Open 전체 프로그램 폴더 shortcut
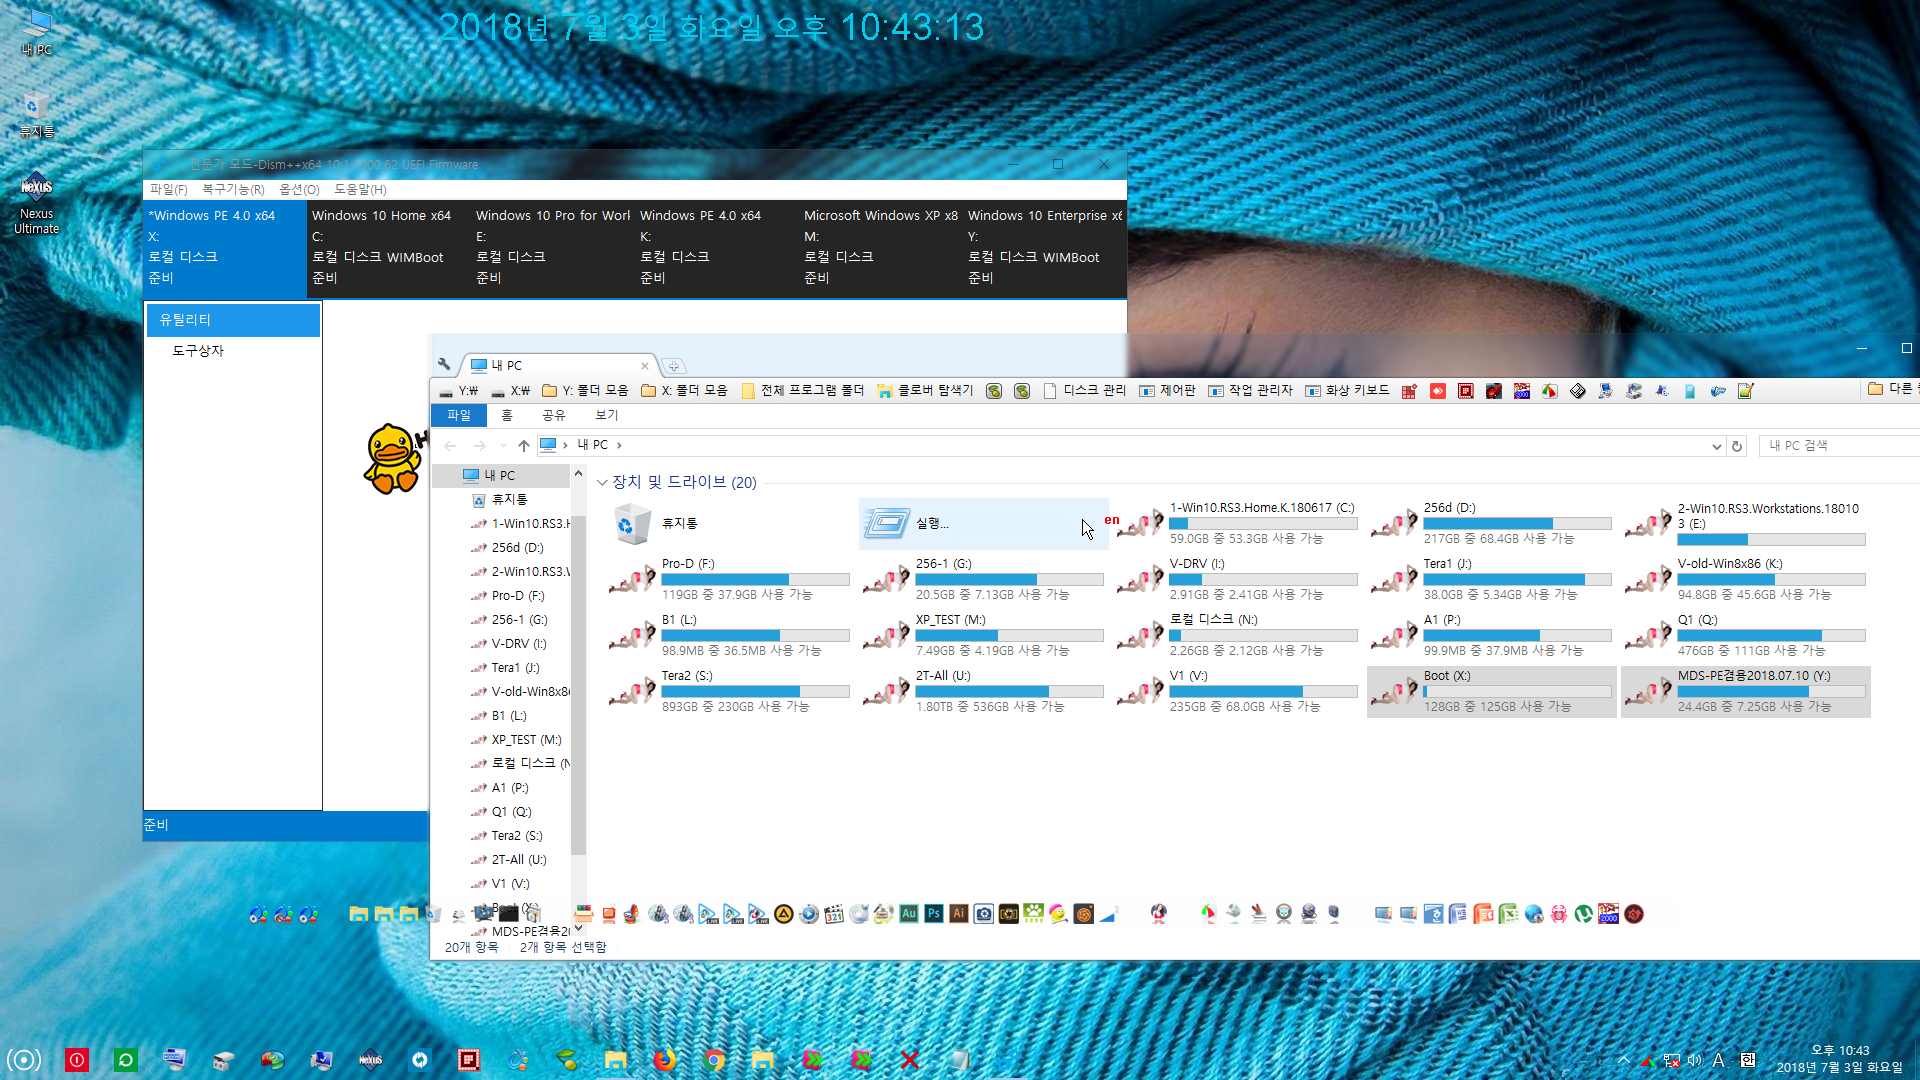1920x1080 pixels. (802, 391)
